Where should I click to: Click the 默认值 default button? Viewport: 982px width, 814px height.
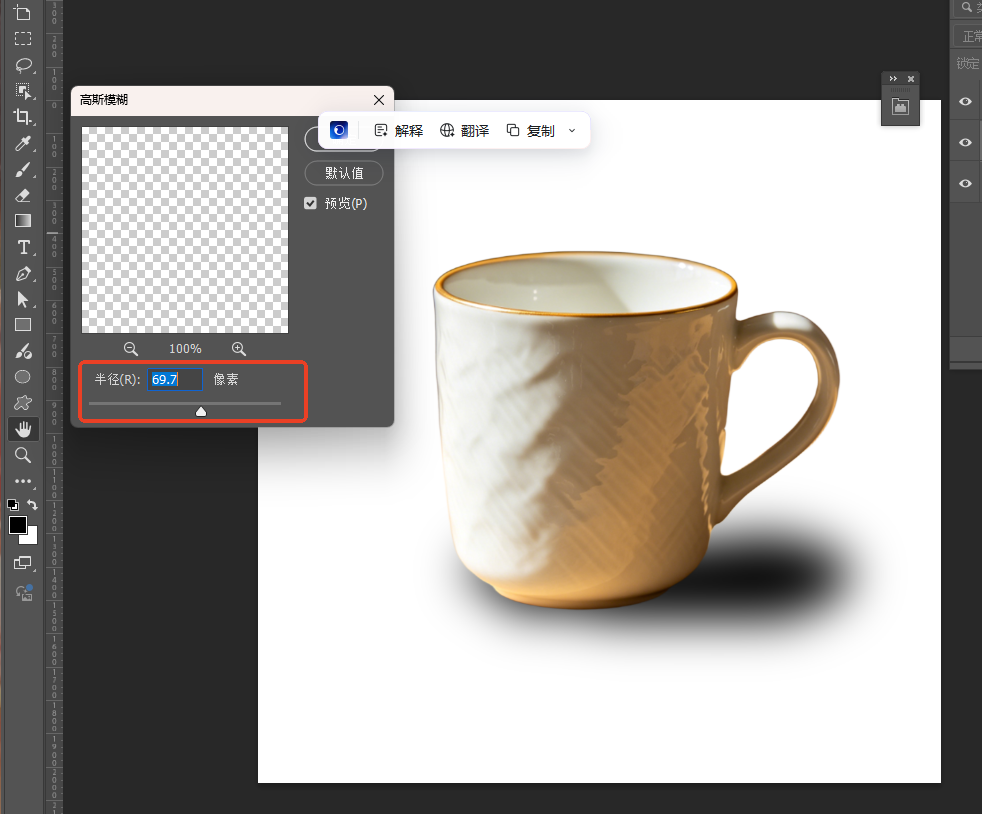click(344, 173)
